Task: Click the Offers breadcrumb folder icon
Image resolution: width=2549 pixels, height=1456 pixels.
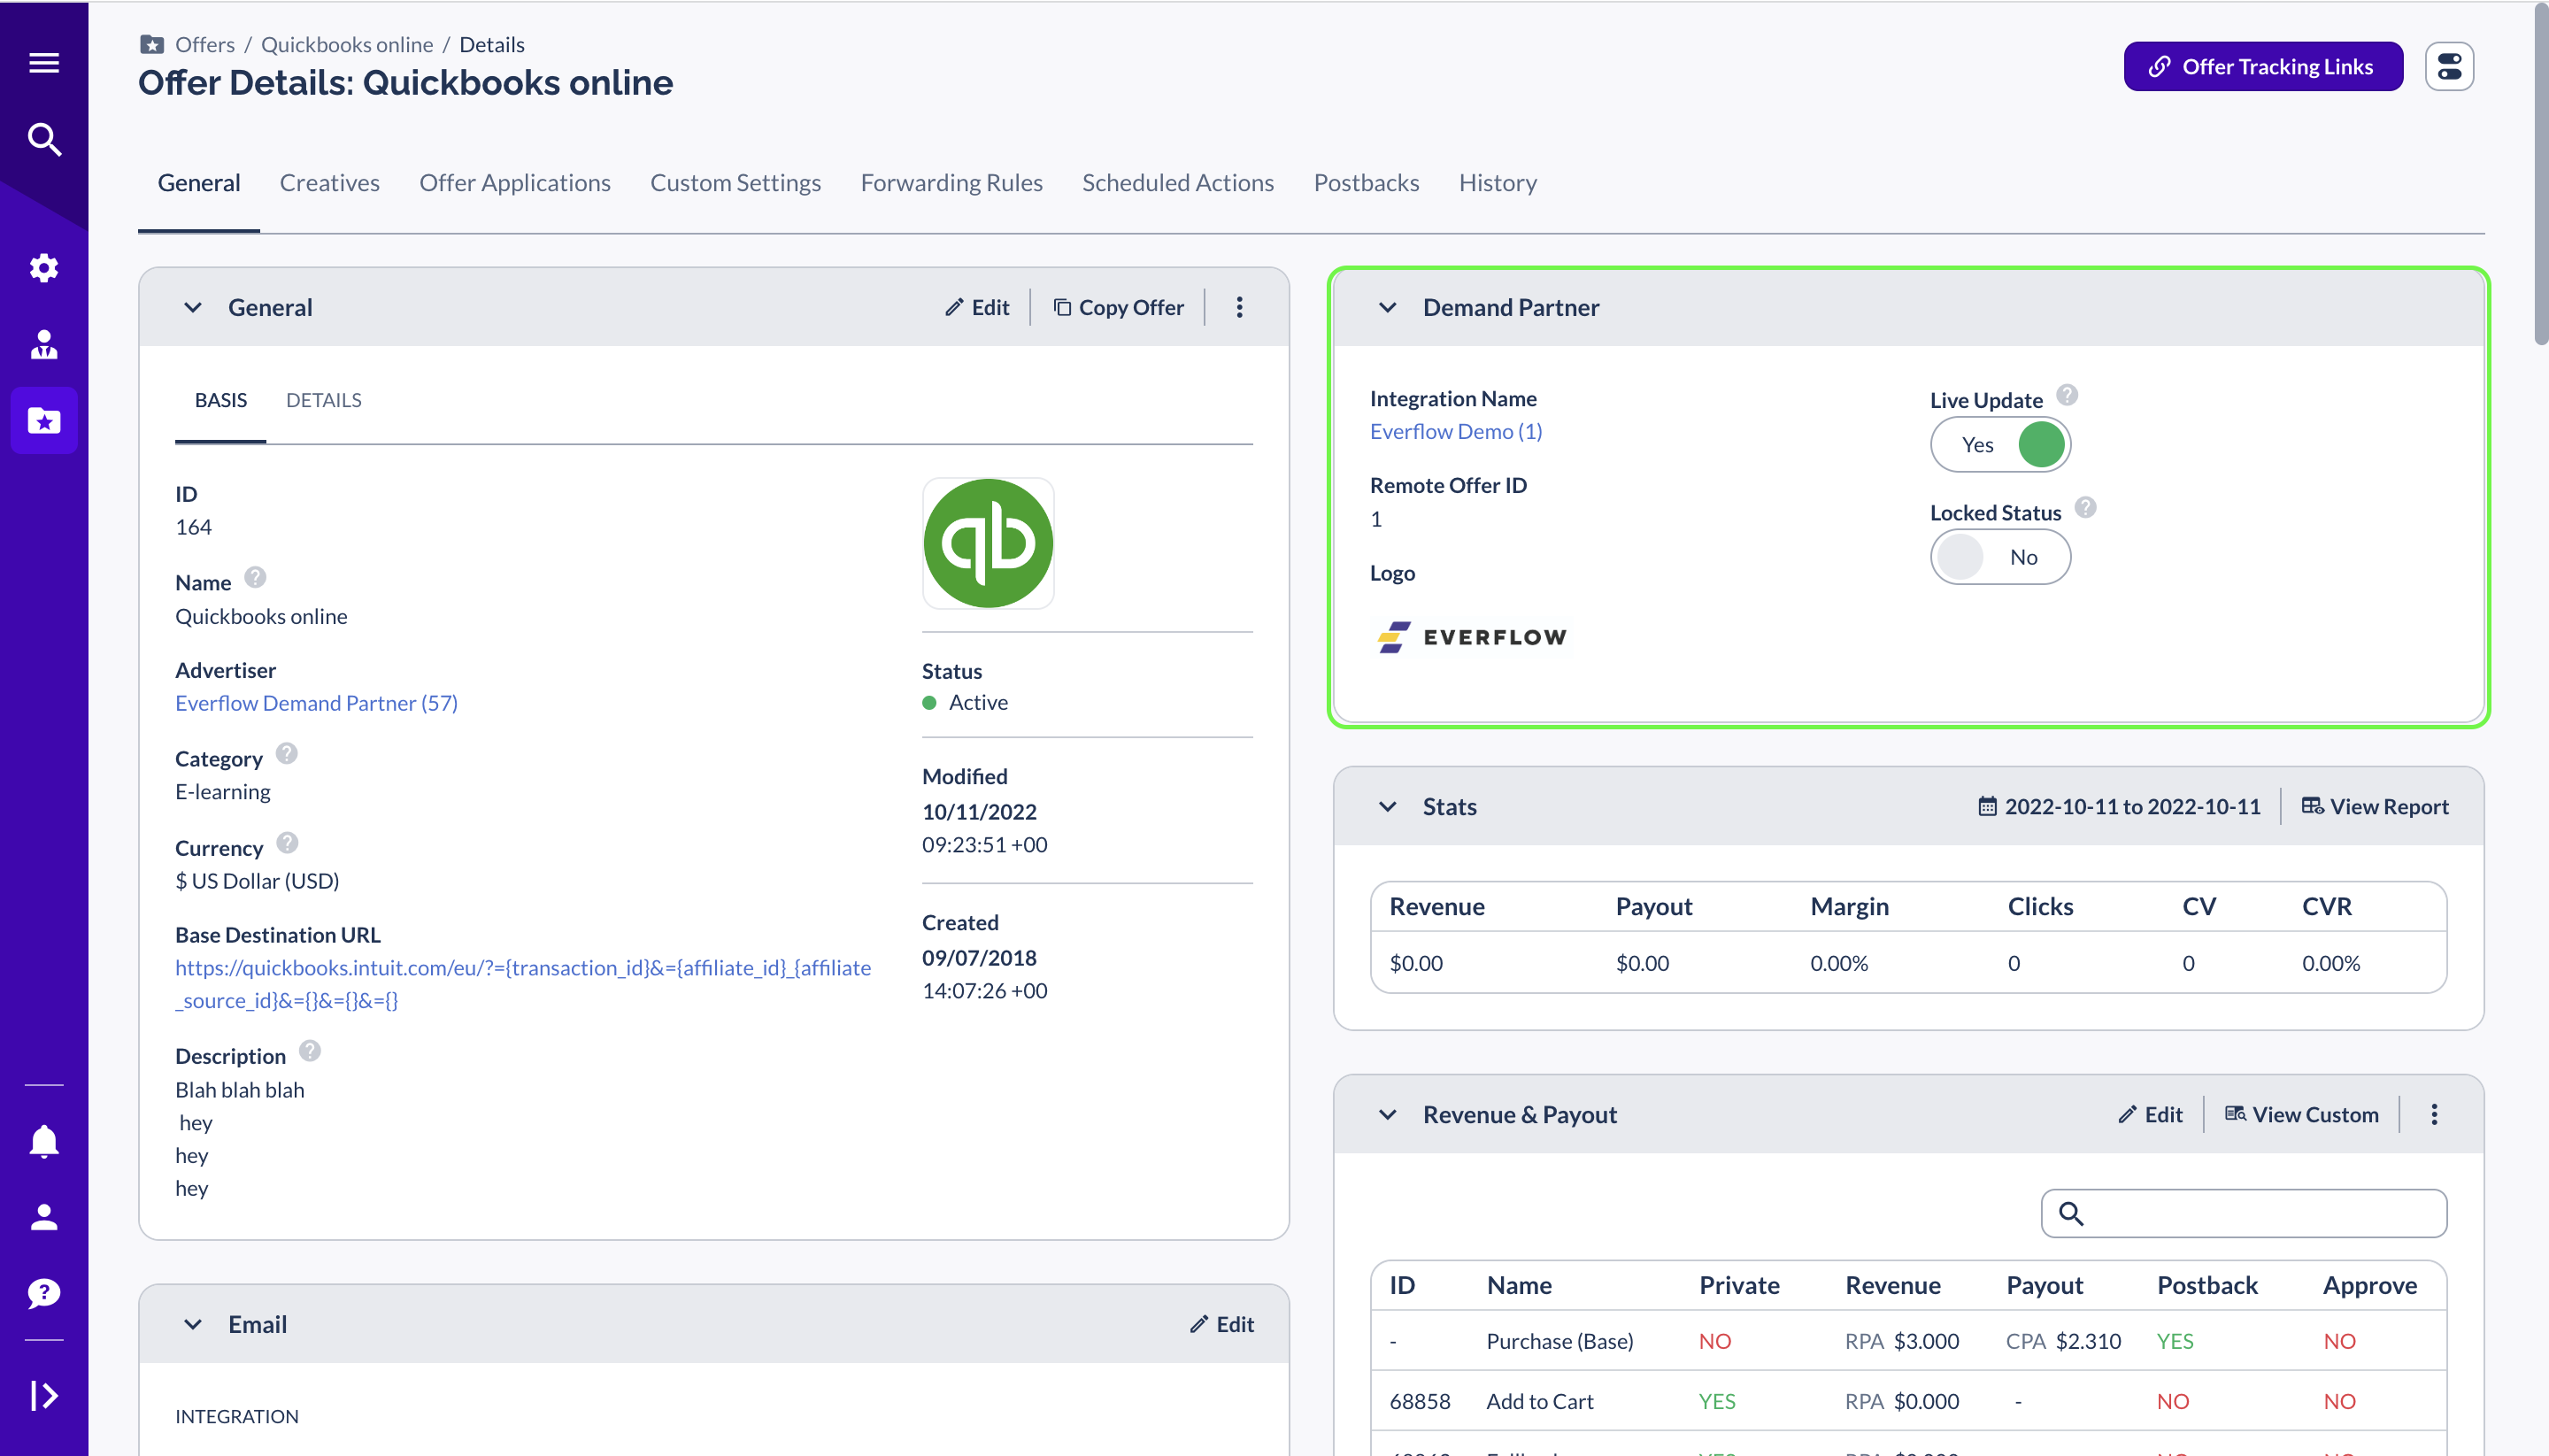Action: coord(152,44)
